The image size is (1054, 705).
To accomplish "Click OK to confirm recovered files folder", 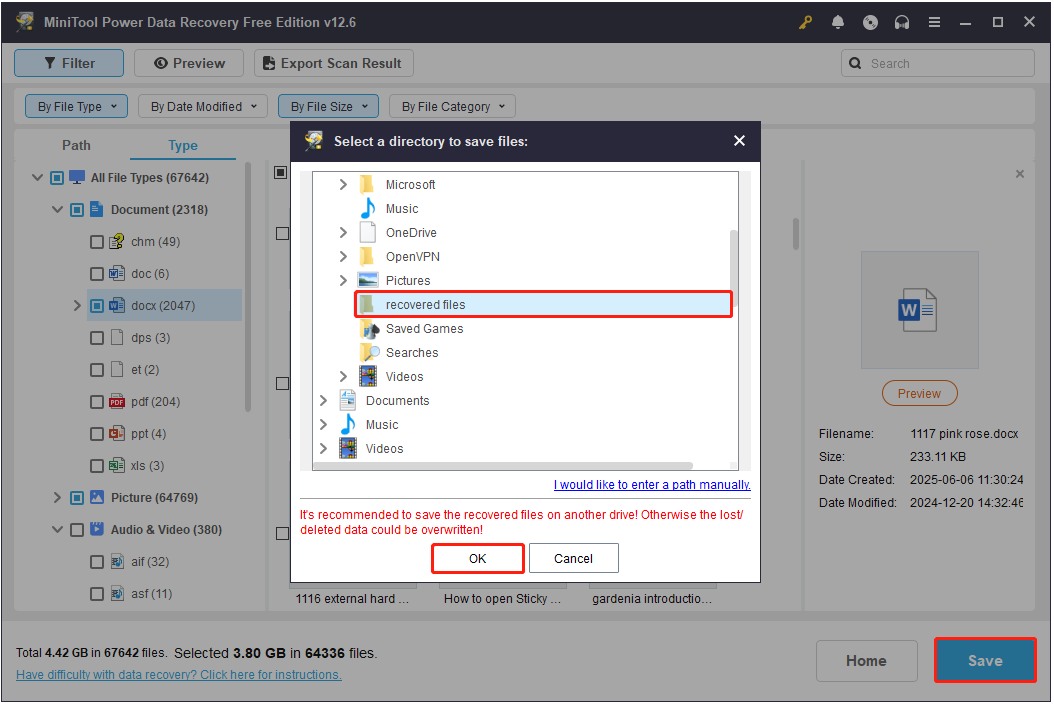I will (477, 558).
